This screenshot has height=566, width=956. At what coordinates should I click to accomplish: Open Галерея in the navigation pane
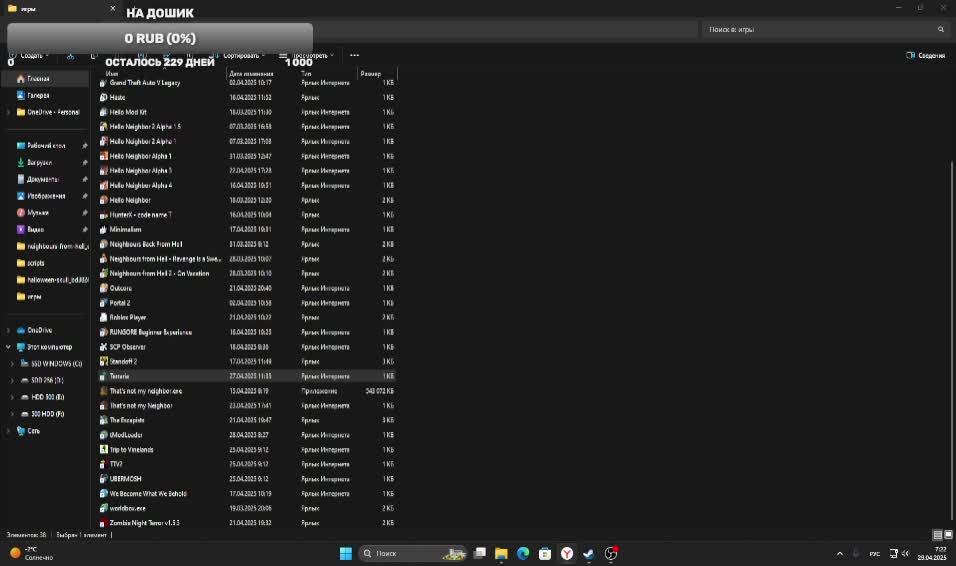click(39, 95)
